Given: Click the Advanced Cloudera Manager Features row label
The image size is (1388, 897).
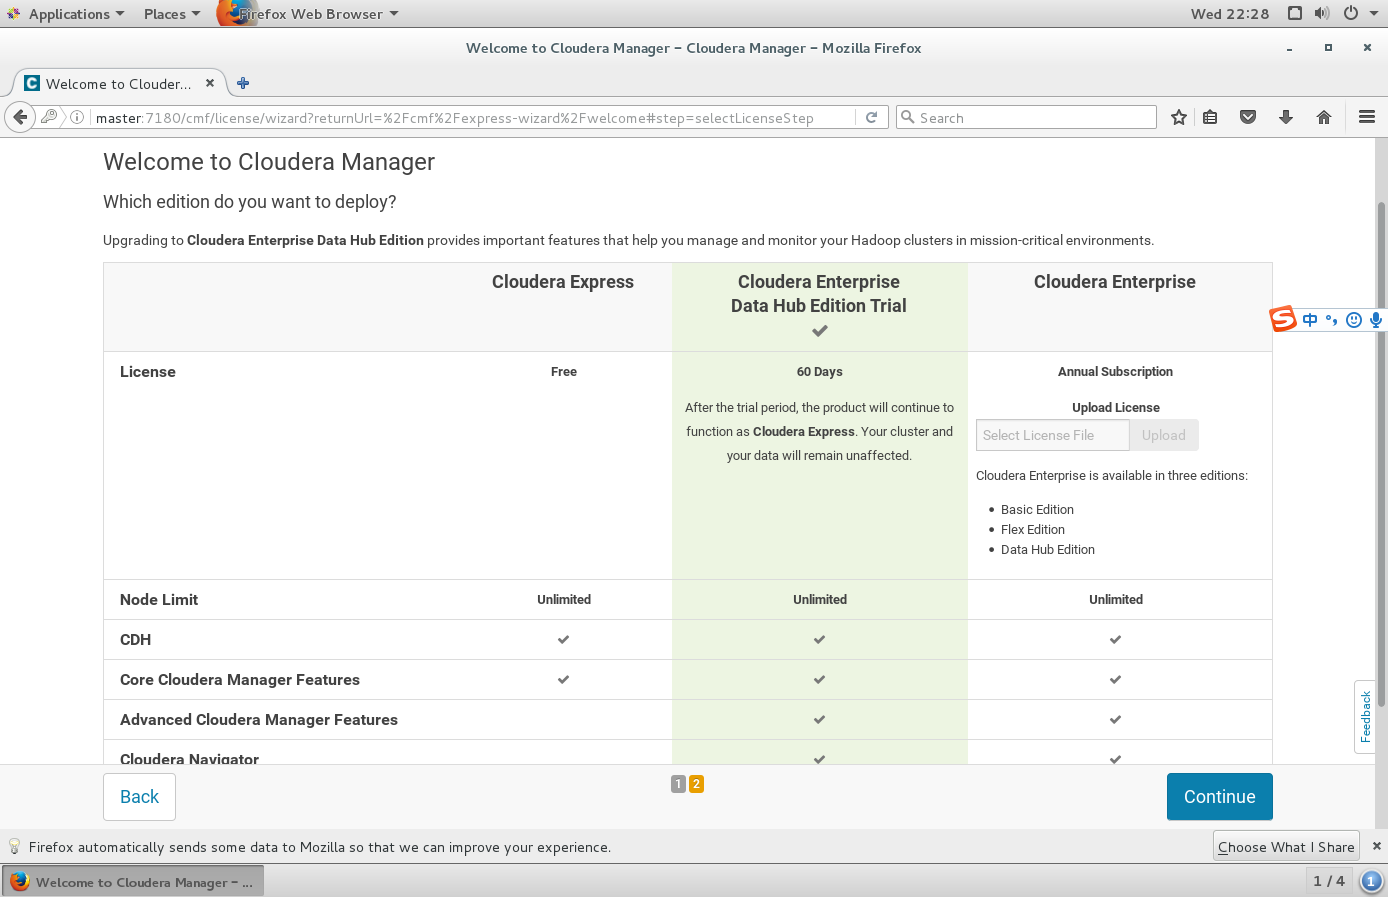Looking at the screenshot, I should pos(259,719).
